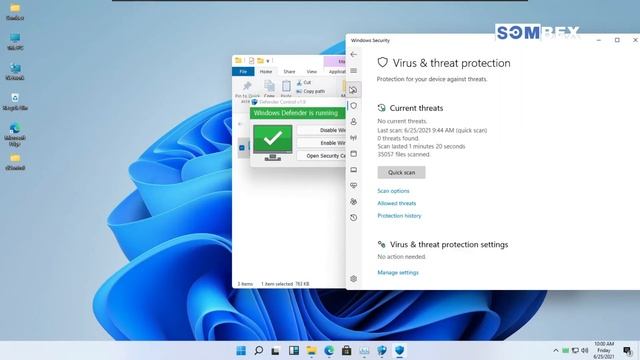Switch to View tab in File Explorer
This screenshot has width=640, height=360.
[311, 71]
